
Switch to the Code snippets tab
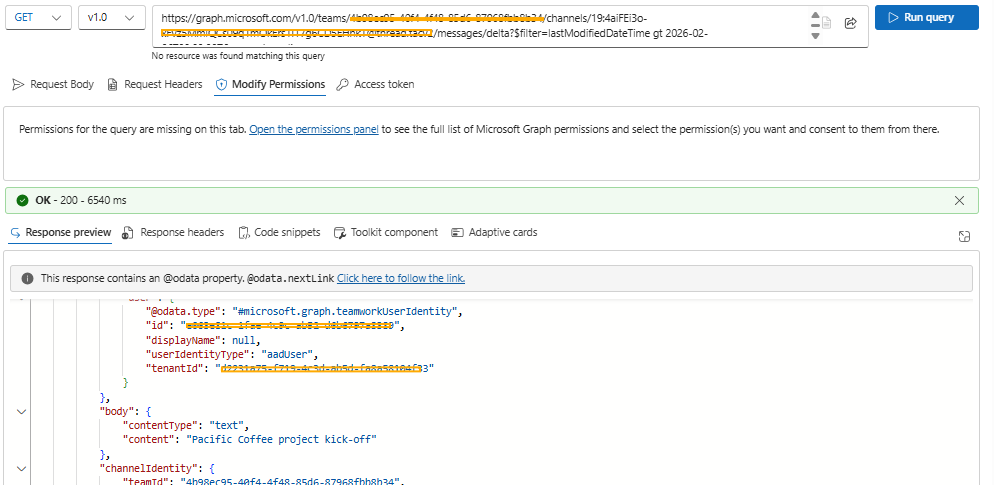[x=279, y=233]
